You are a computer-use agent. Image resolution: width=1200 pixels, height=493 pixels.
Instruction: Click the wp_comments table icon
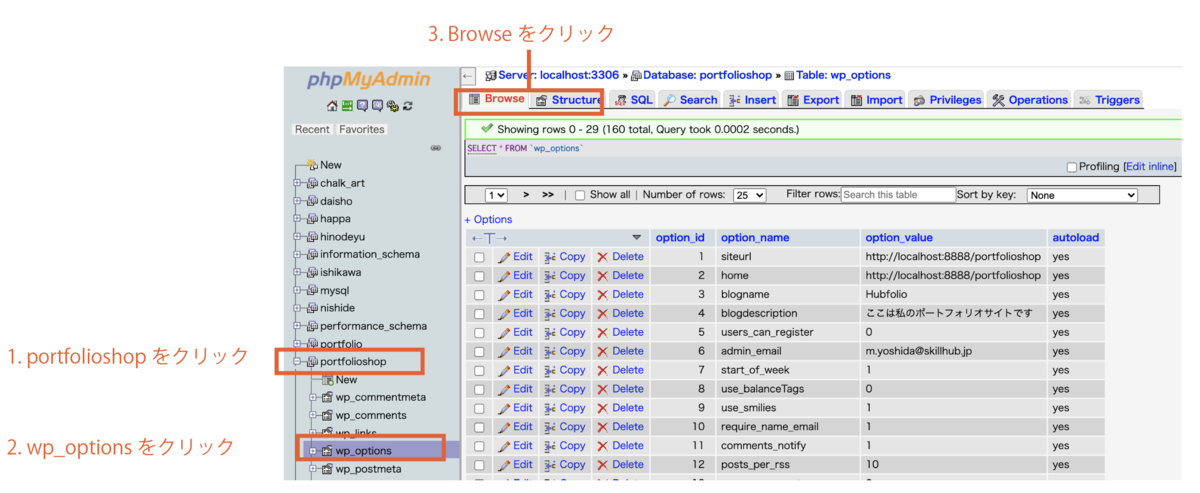pos(327,415)
